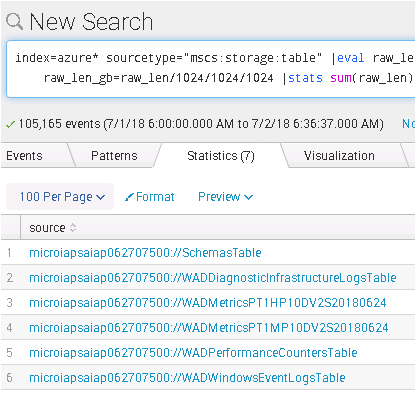Viewport: 416px width, 394px height.
Task: Switch to the Patterns tab
Action: click(114, 156)
